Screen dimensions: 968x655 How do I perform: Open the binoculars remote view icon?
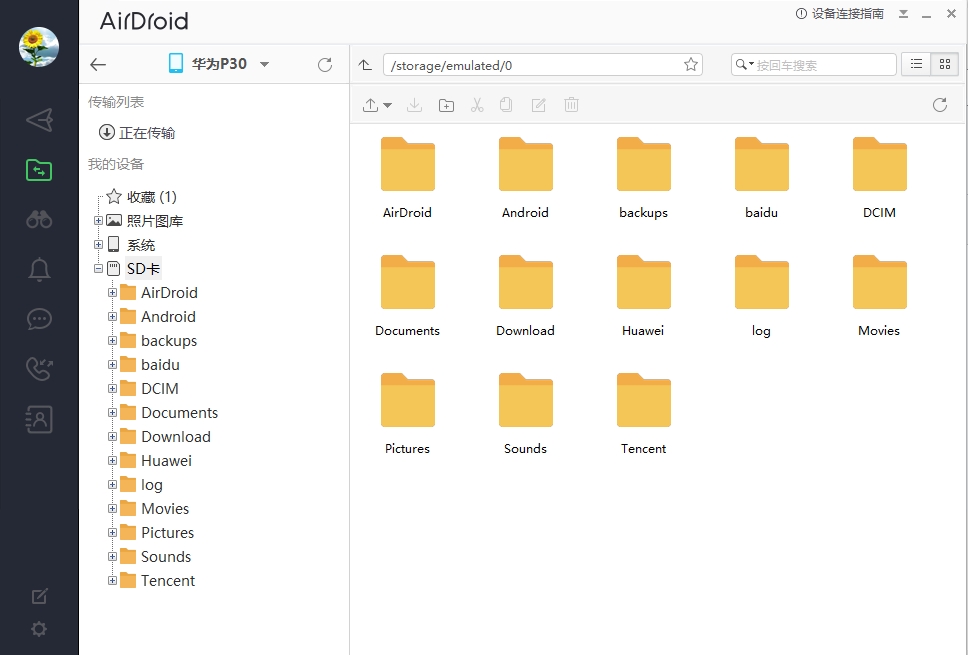[39, 219]
